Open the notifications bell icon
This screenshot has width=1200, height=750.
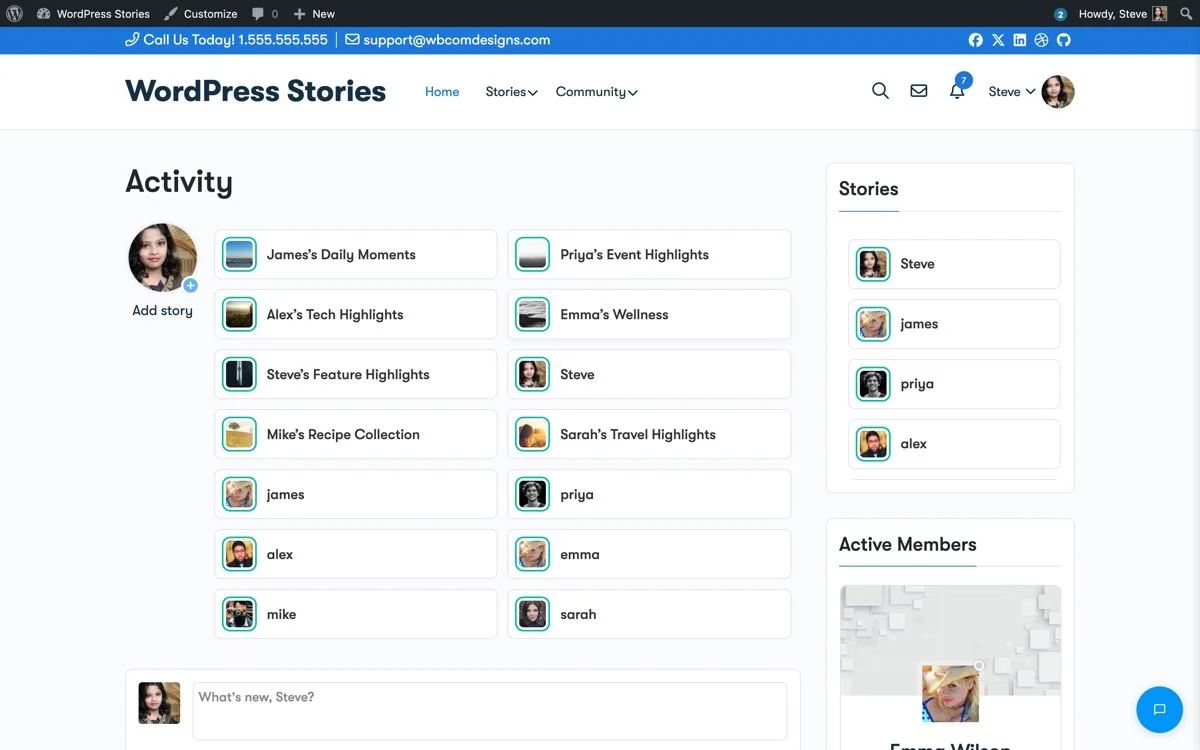(957, 91)
